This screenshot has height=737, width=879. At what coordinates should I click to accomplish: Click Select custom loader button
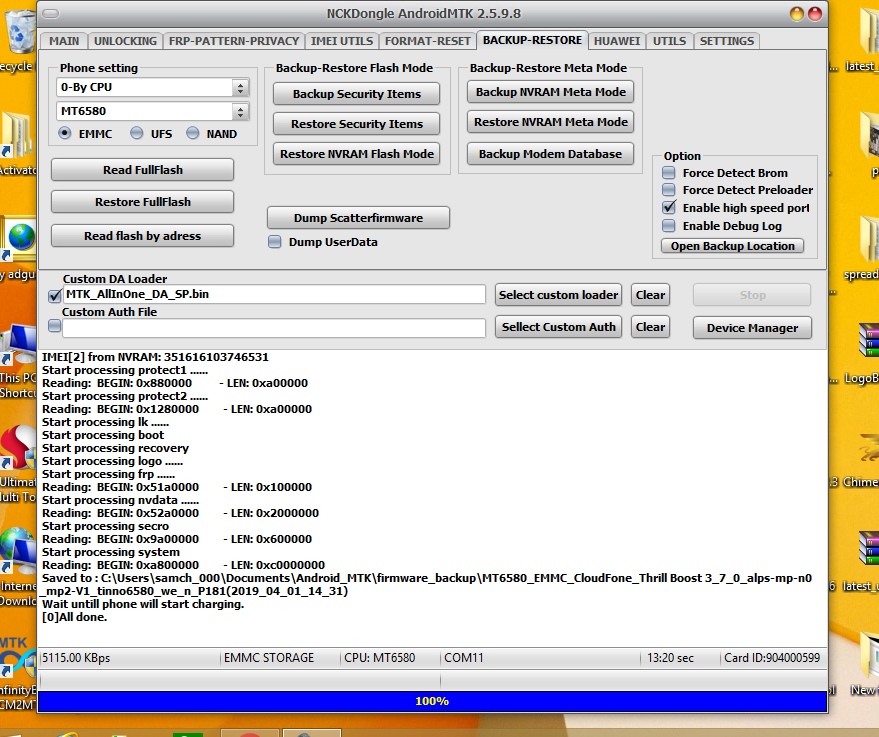pyautogui.click(x=558, y=295)
